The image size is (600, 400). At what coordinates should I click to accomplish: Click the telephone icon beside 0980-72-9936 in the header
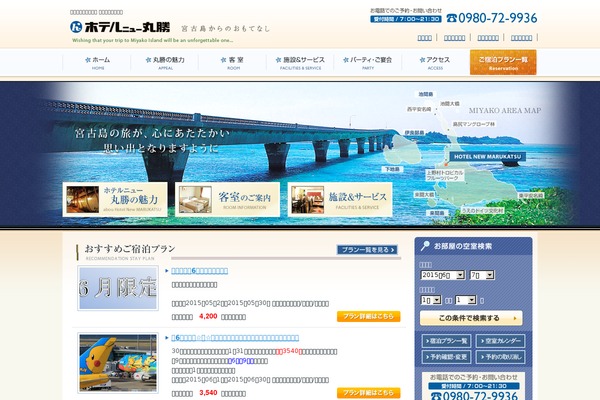451,18
